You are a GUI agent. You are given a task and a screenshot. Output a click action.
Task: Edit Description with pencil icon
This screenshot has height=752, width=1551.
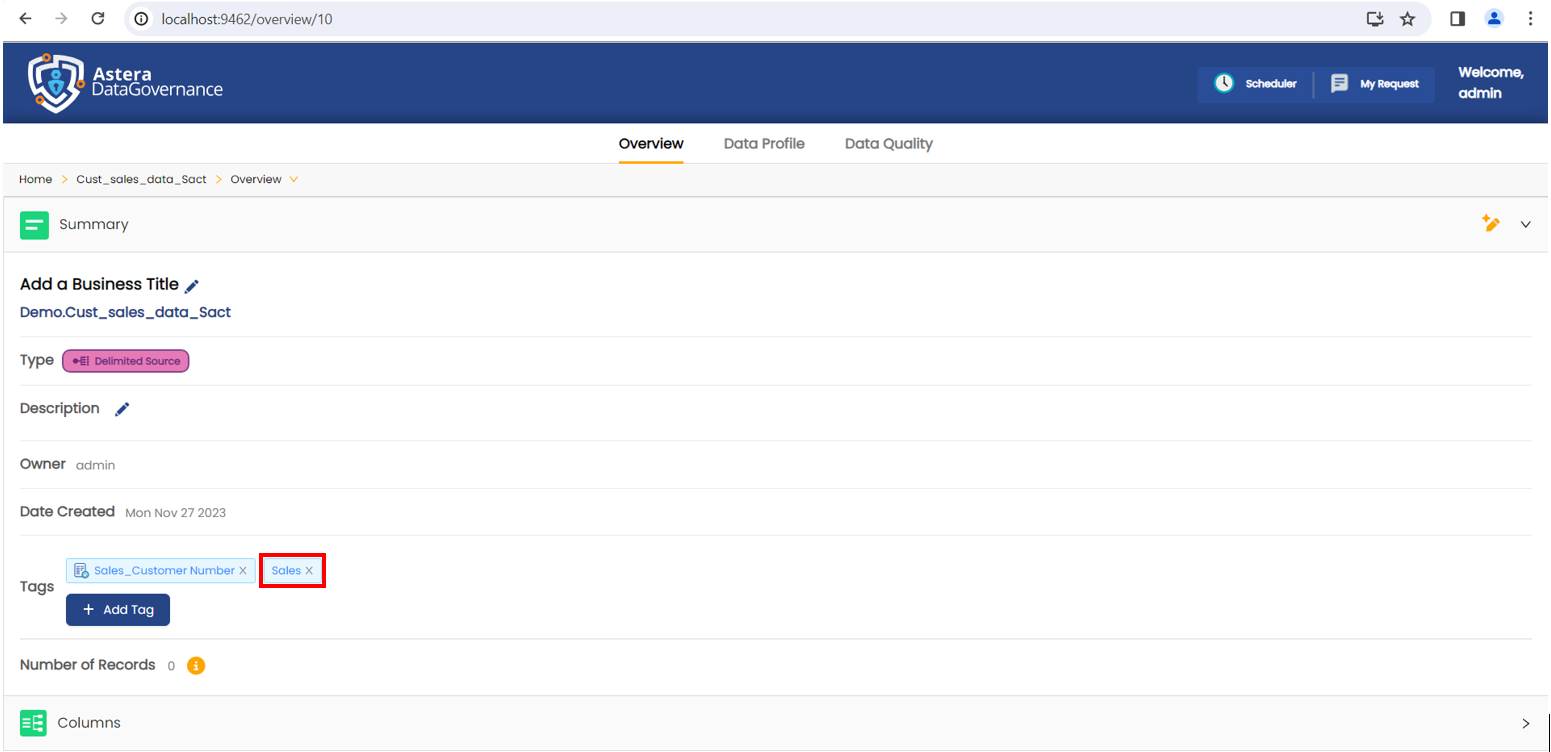pos(122,409)
